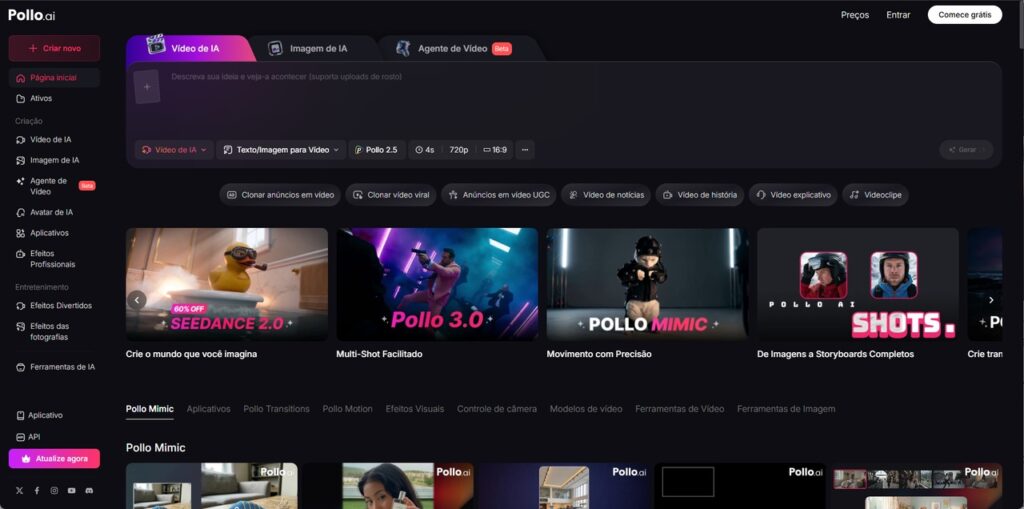Select Aplicativos category tab
Image resolution: width=1024 pixels, height=509 pixels.
(208, 409)
